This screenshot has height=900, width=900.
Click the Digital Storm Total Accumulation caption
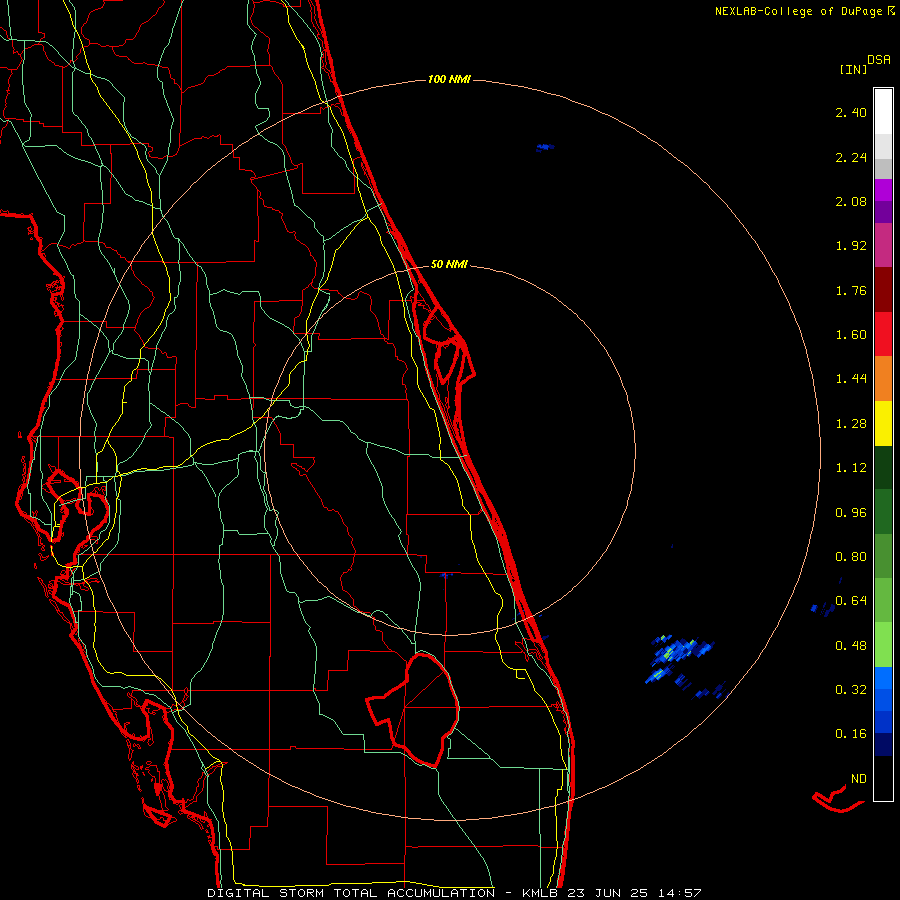click(454, 893)
